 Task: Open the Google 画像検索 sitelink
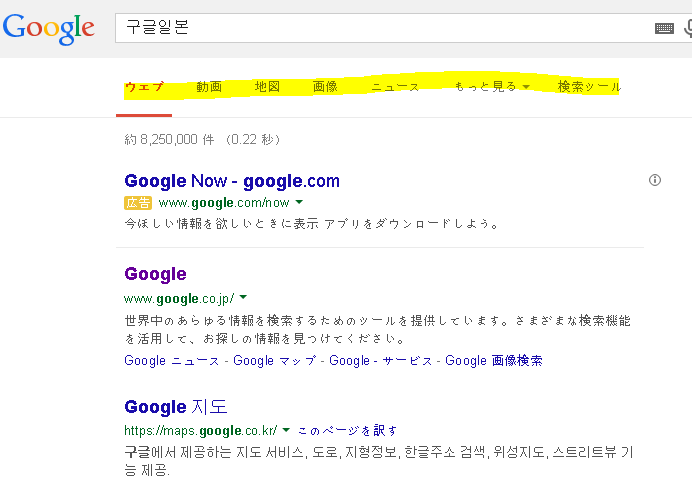(493, 361)
